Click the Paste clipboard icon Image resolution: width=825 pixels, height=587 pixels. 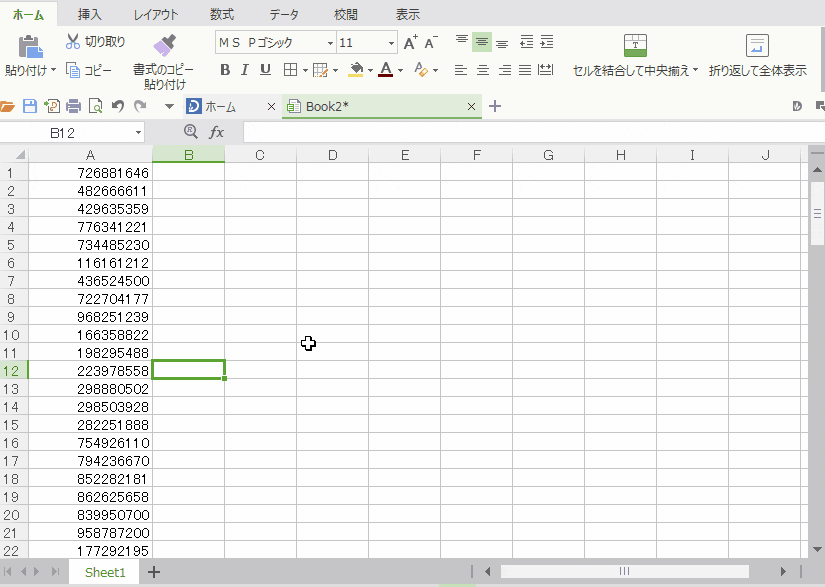pyautogui.click(x=30, y=46)
